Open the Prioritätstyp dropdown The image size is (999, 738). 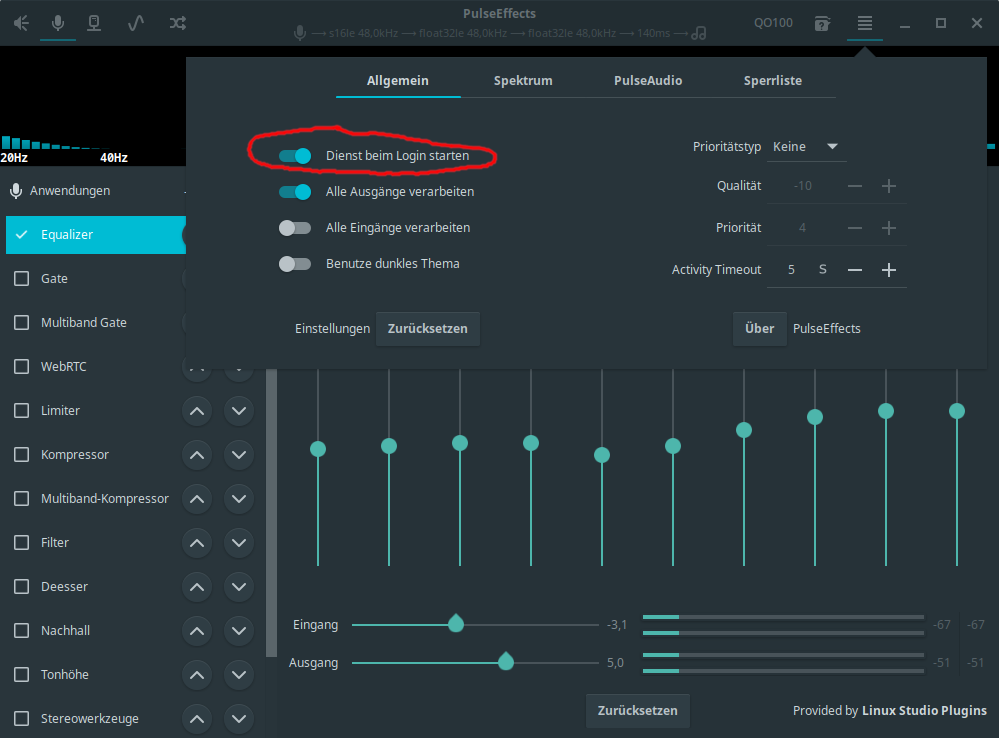[806, 147]
